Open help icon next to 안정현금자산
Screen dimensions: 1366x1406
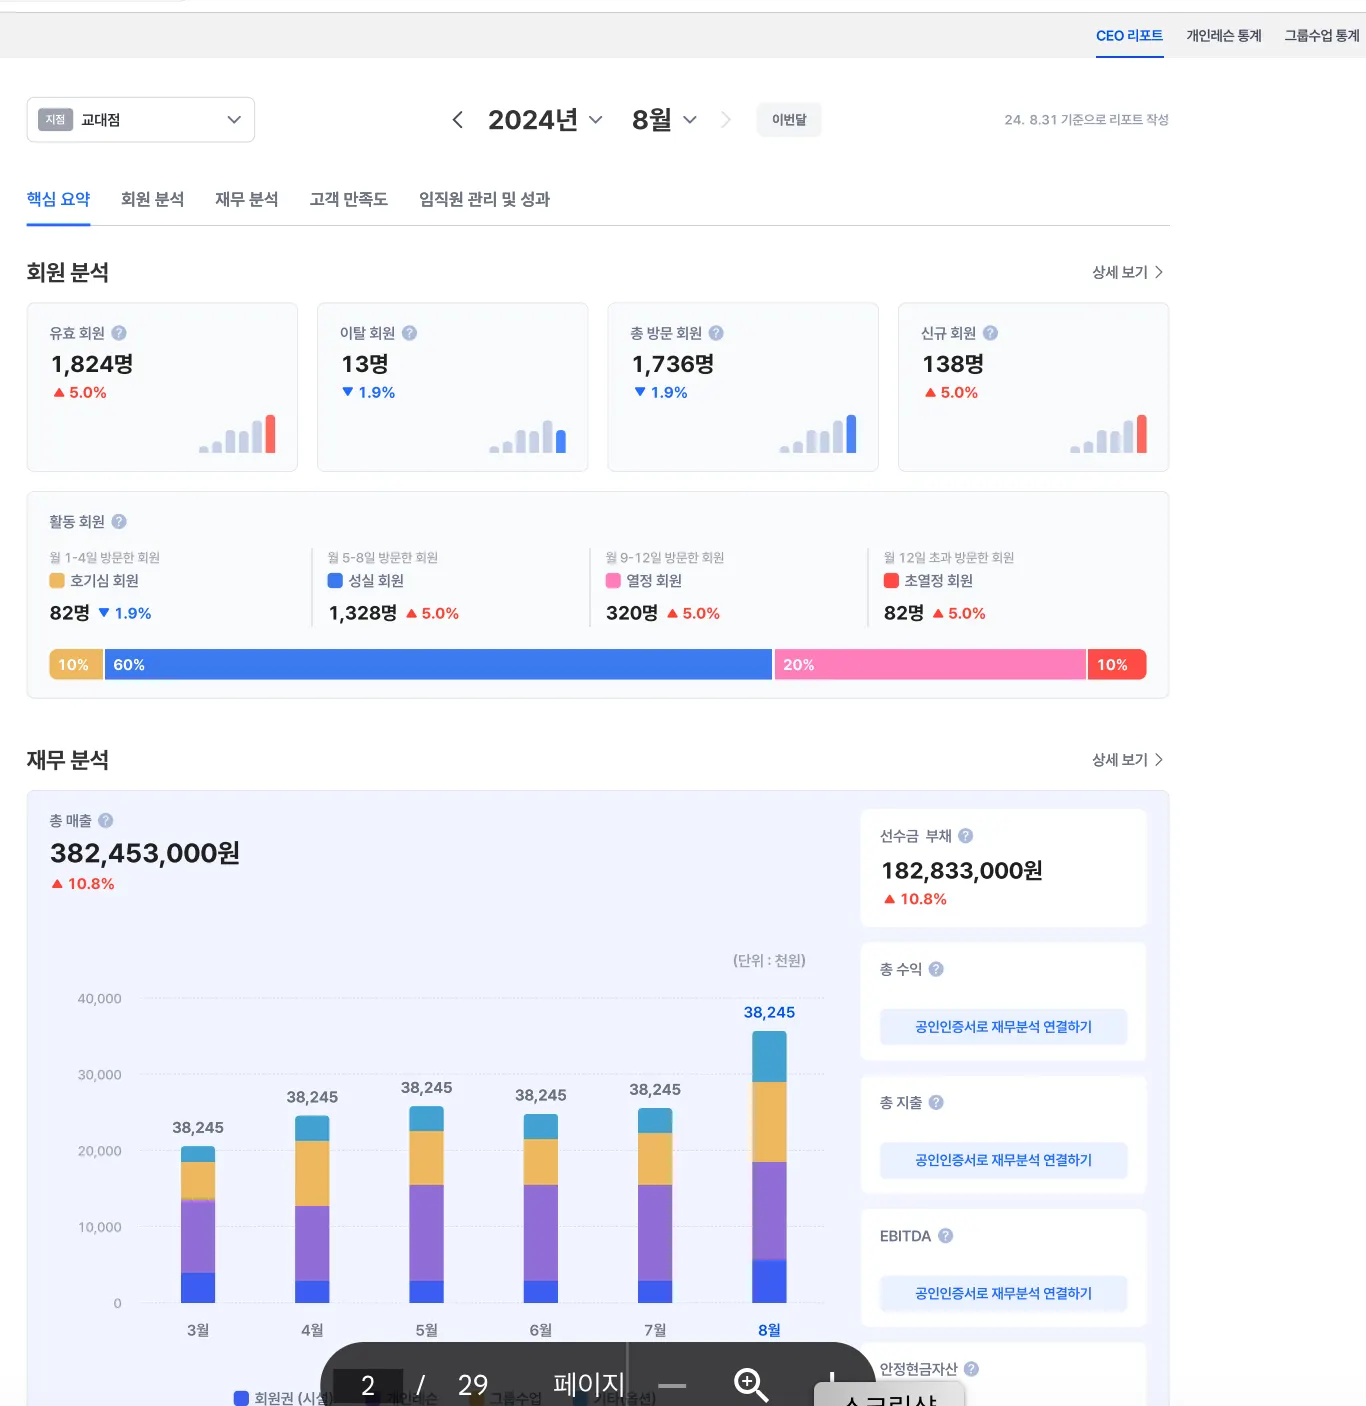[x=971, y=1369]
